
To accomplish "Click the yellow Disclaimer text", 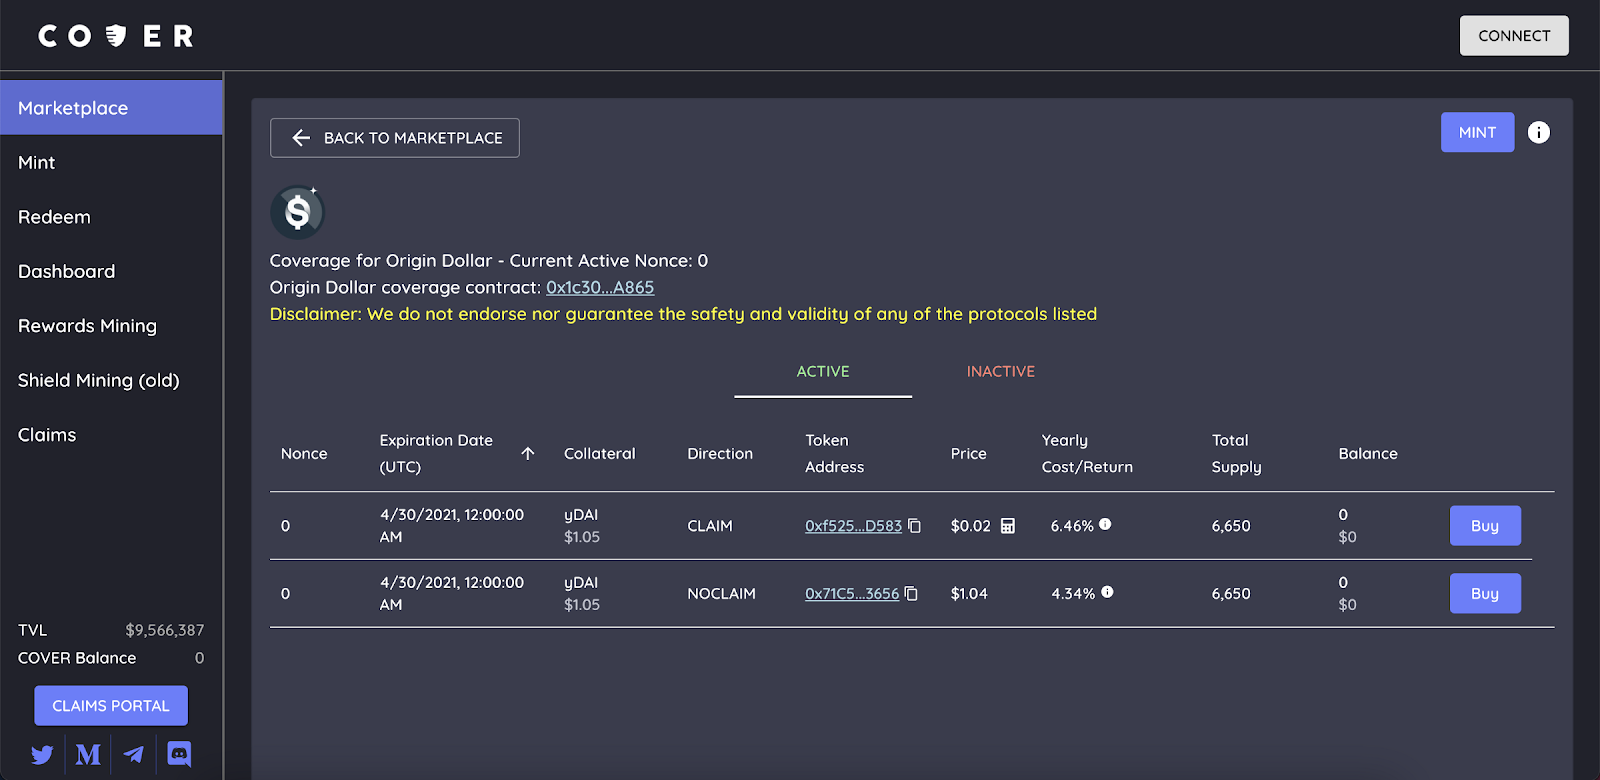I will click(x=683, y=314).
